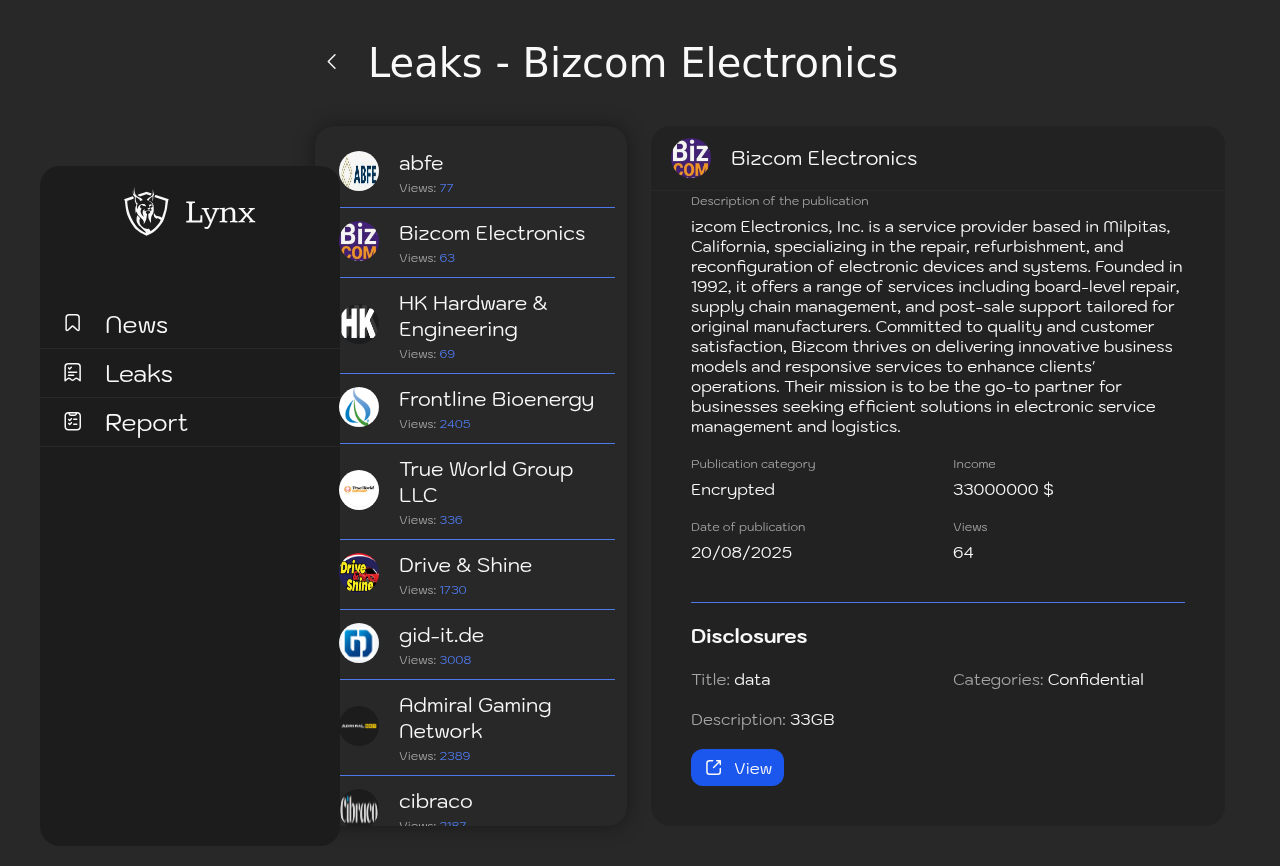Open the Report menu item
The height and width of the screenshot is (866, 1280).
pyautogui.click(x=190, y=422)
